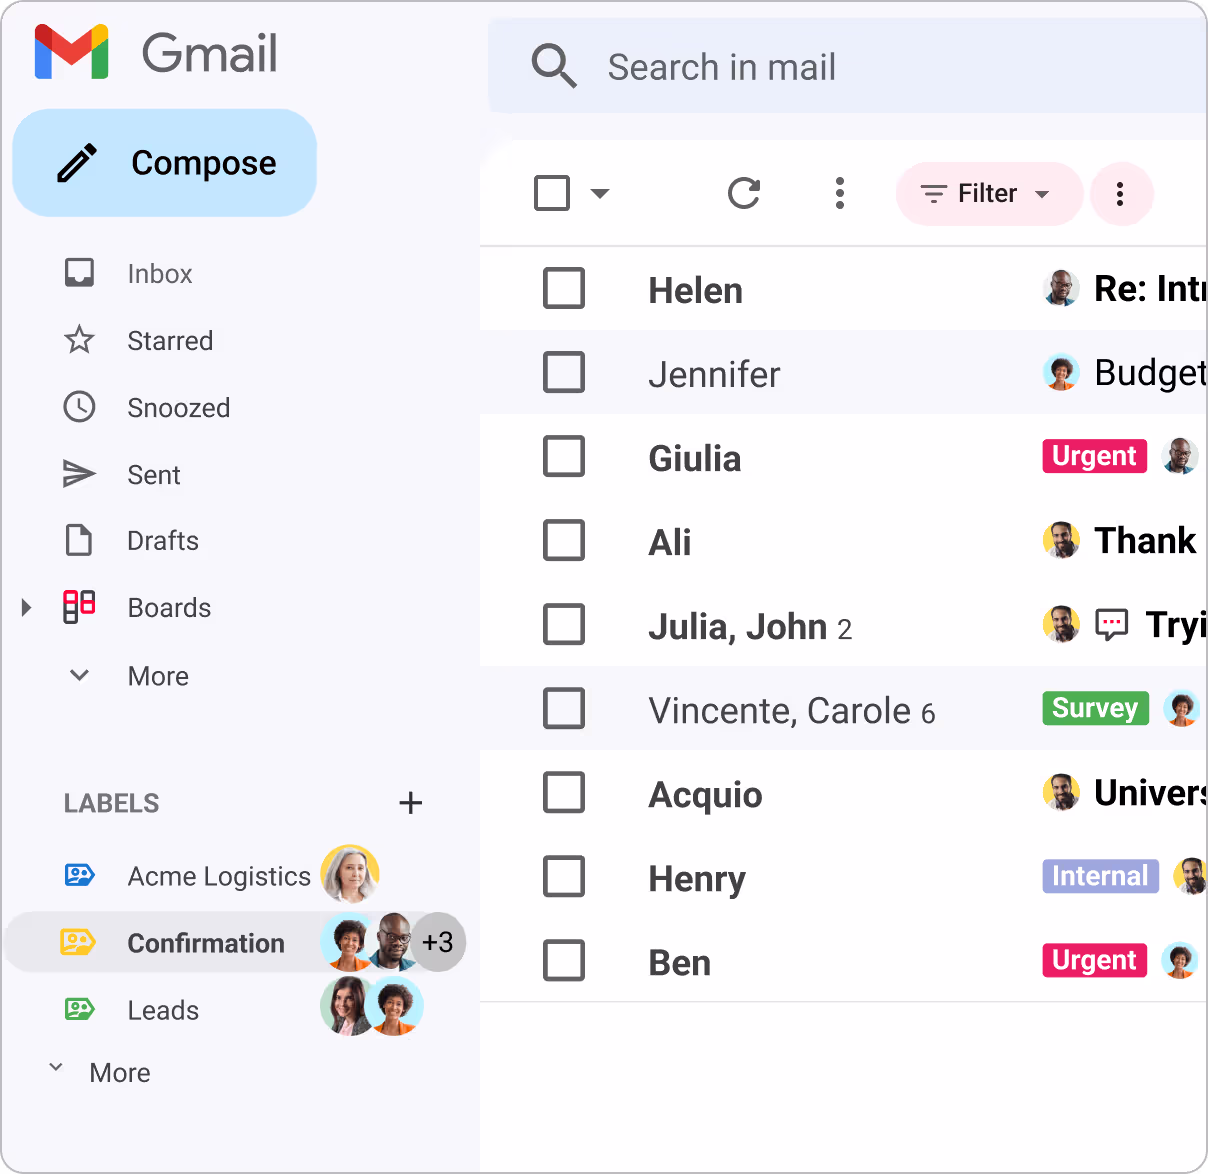Viewport: 1208px width, 1174px height.
Task: Open the Sent folder
Action: [154, 475]
